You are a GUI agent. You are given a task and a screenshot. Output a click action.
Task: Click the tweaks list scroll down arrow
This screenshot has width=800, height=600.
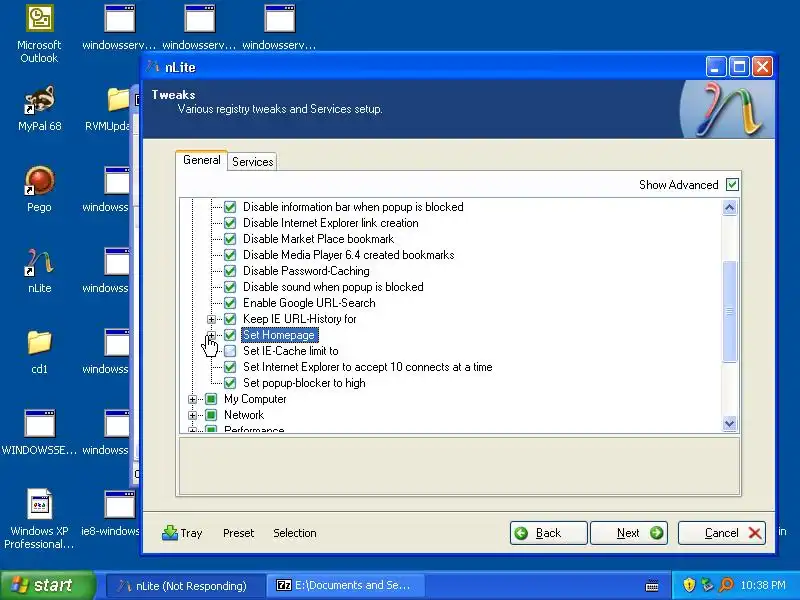730,423
